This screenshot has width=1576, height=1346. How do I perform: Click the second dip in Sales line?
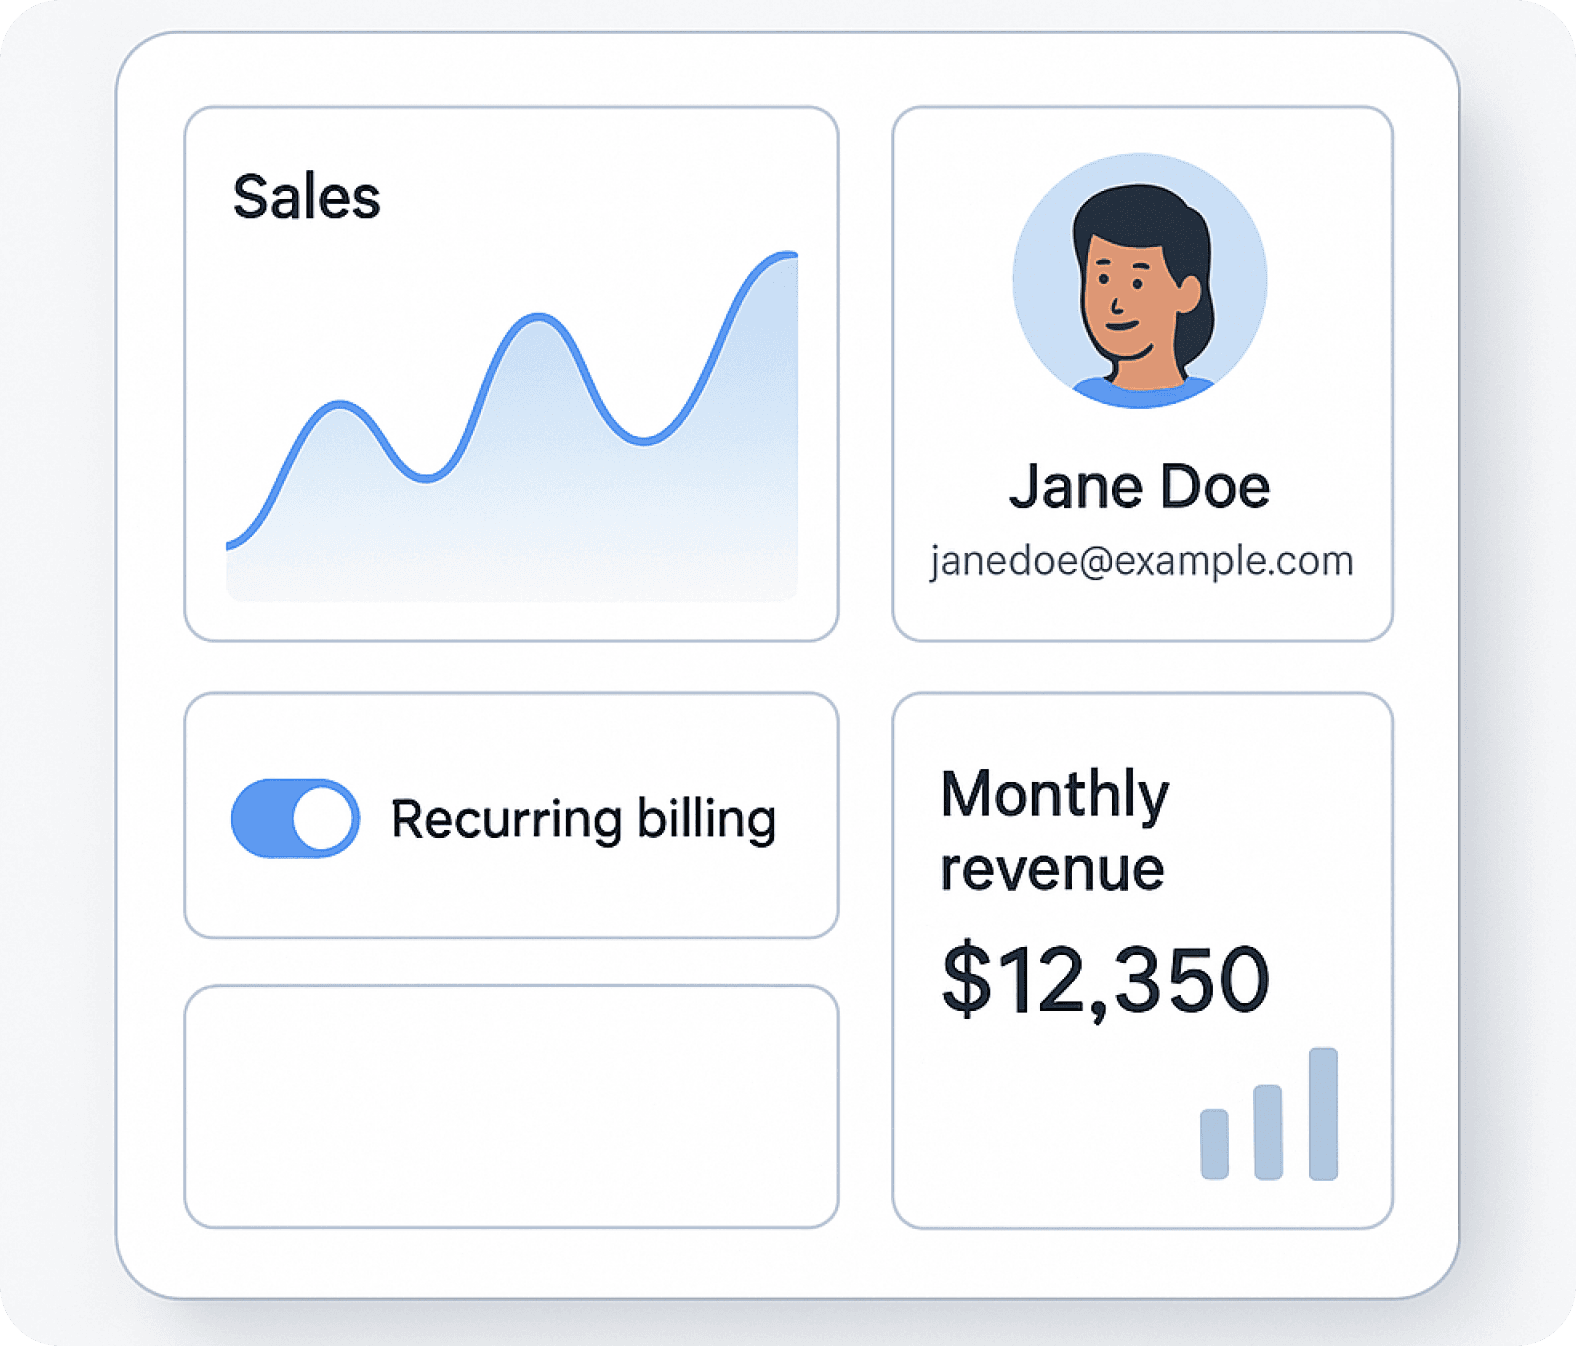643,440
